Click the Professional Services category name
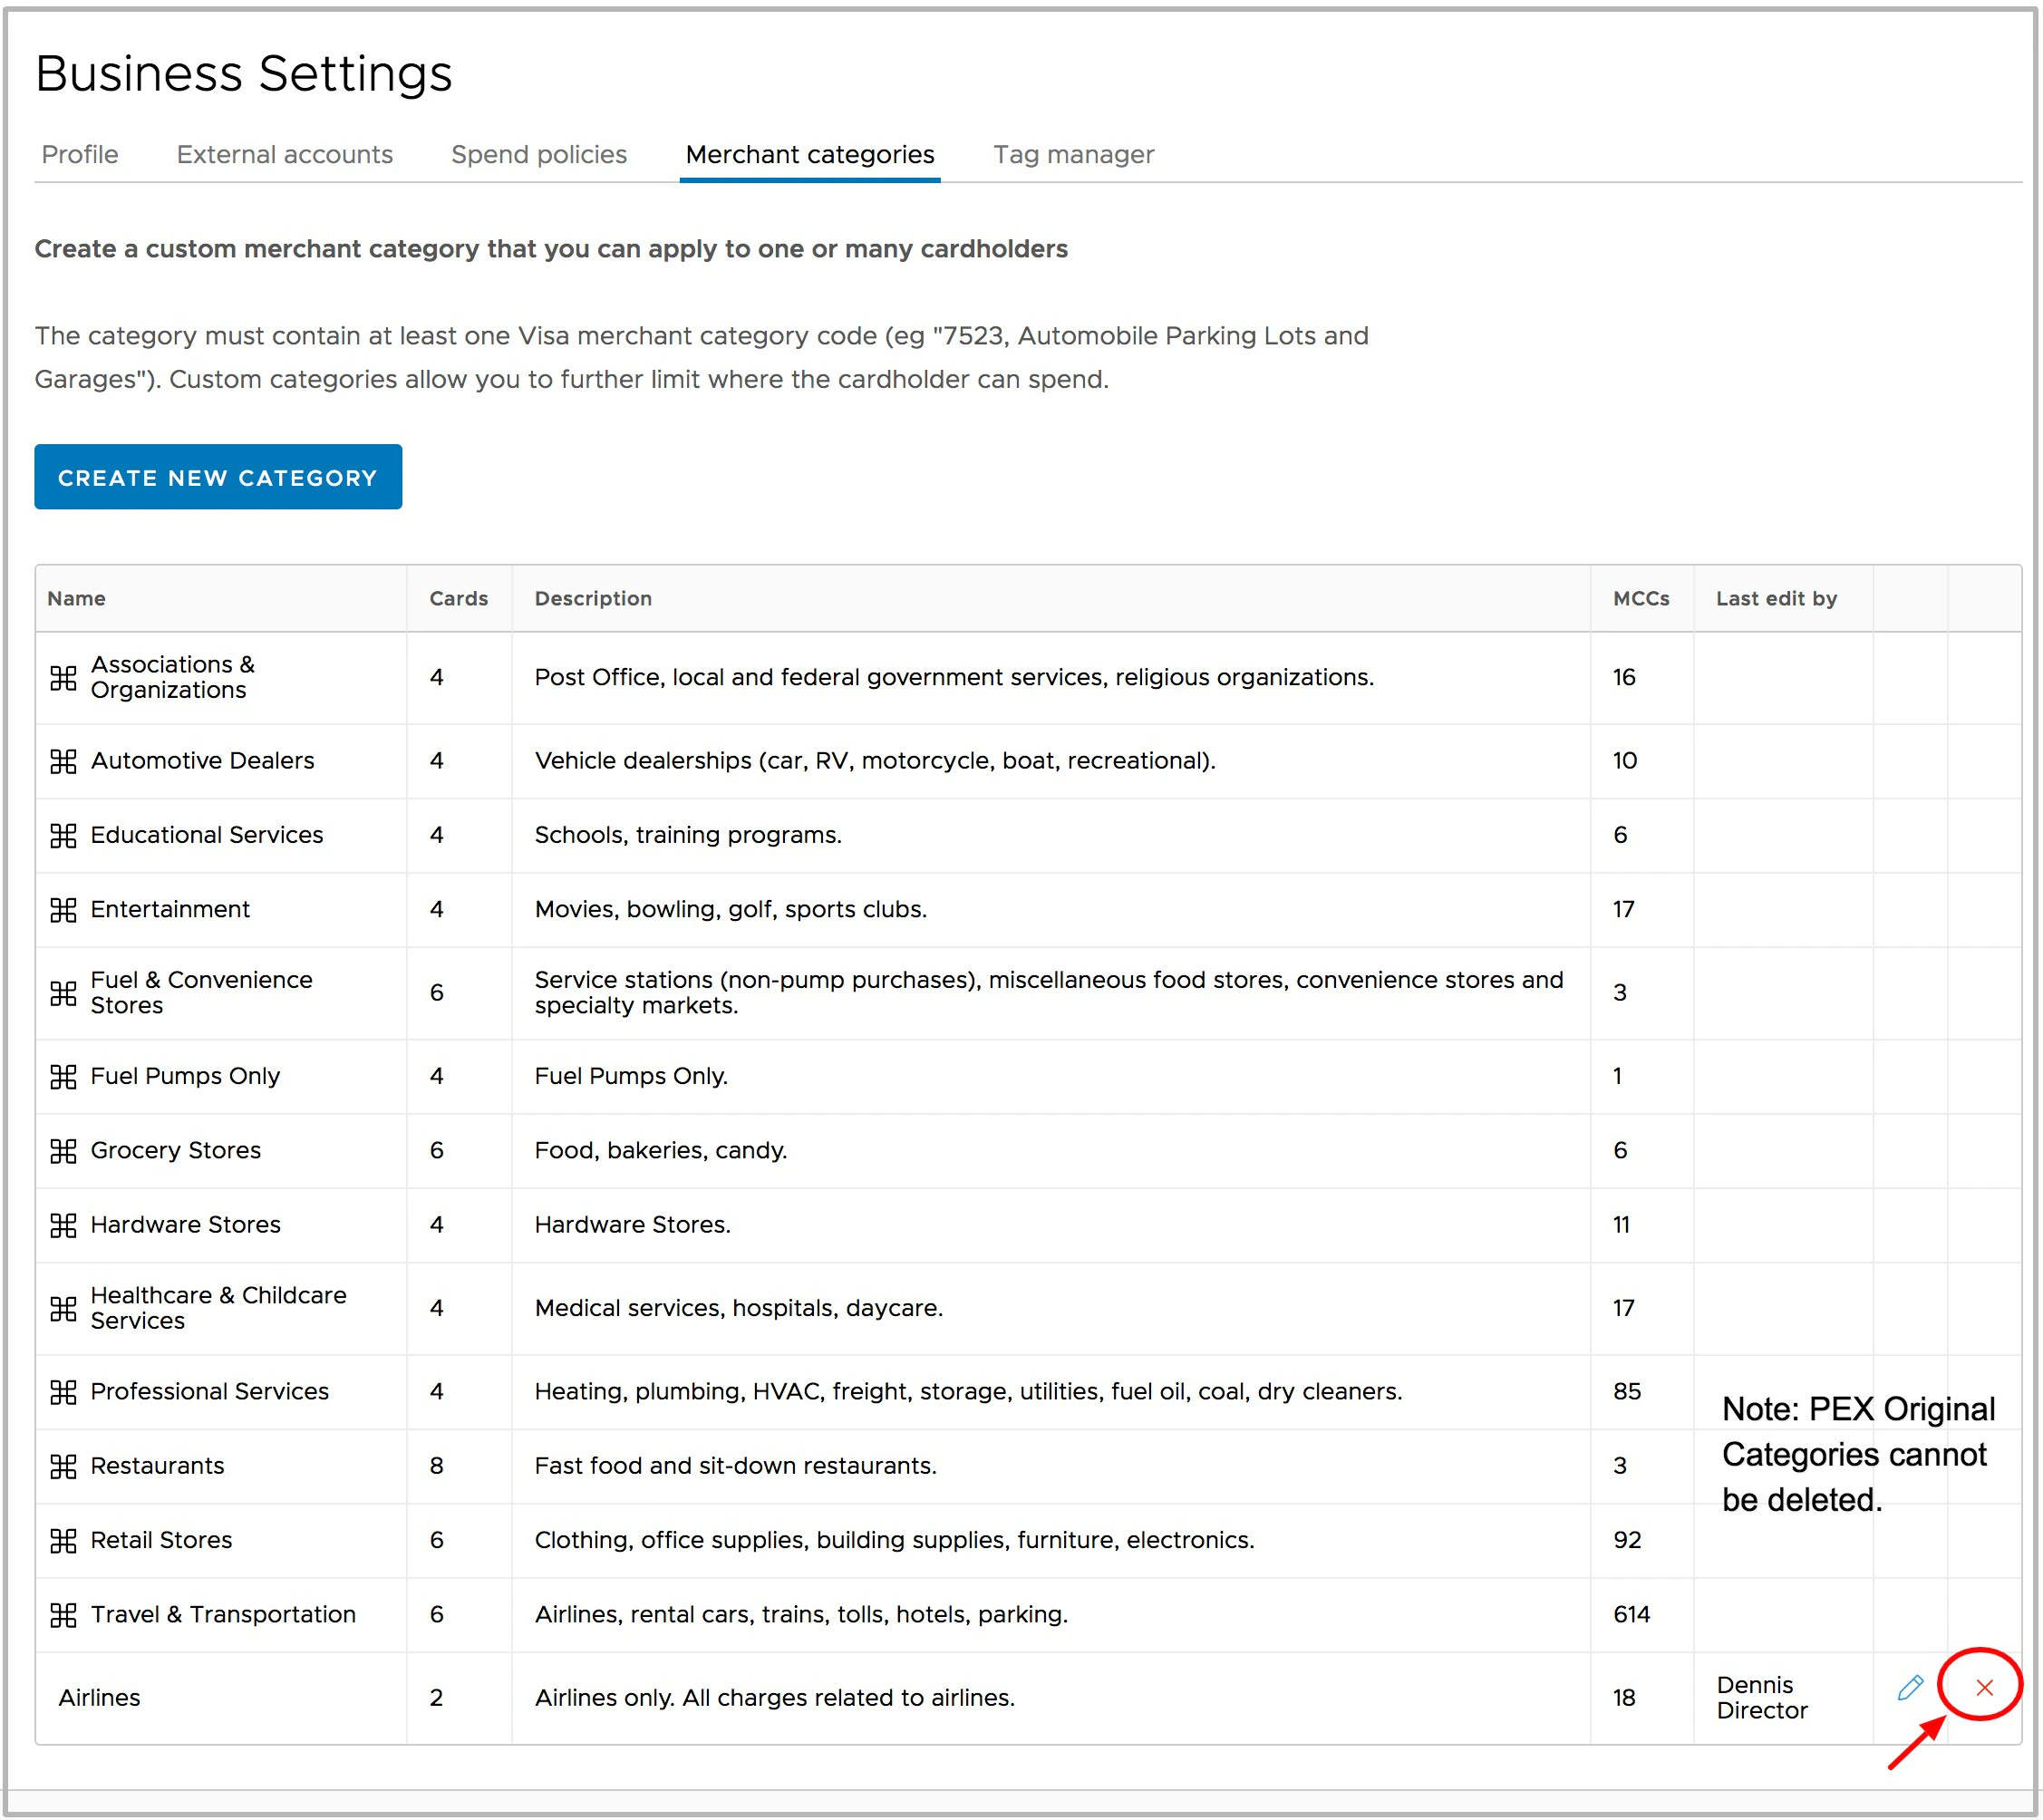The width and height of the screenshot is (2043, 1820). (209, 1391)
